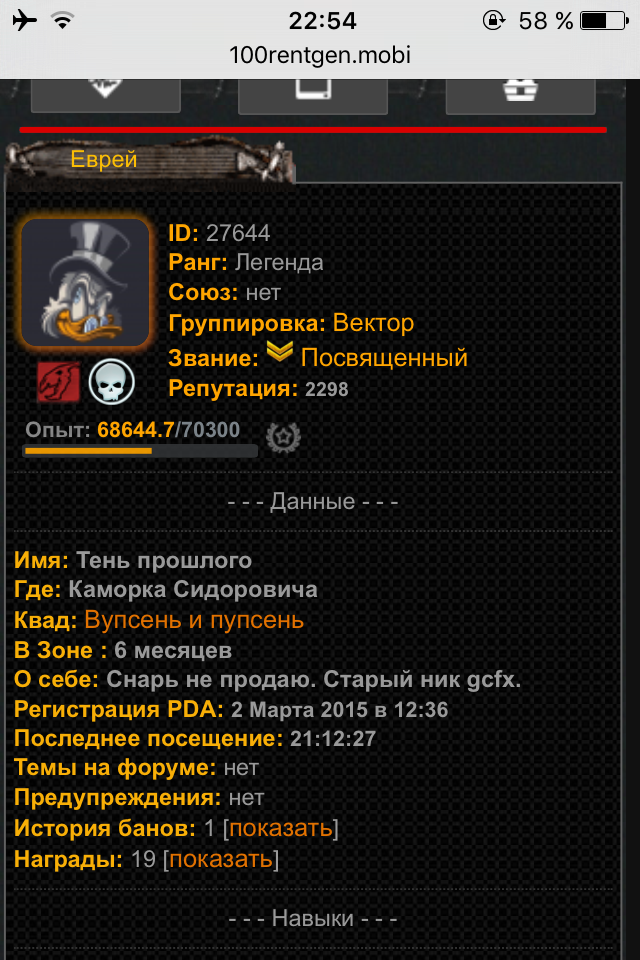Tap the red health bar line

313,130
